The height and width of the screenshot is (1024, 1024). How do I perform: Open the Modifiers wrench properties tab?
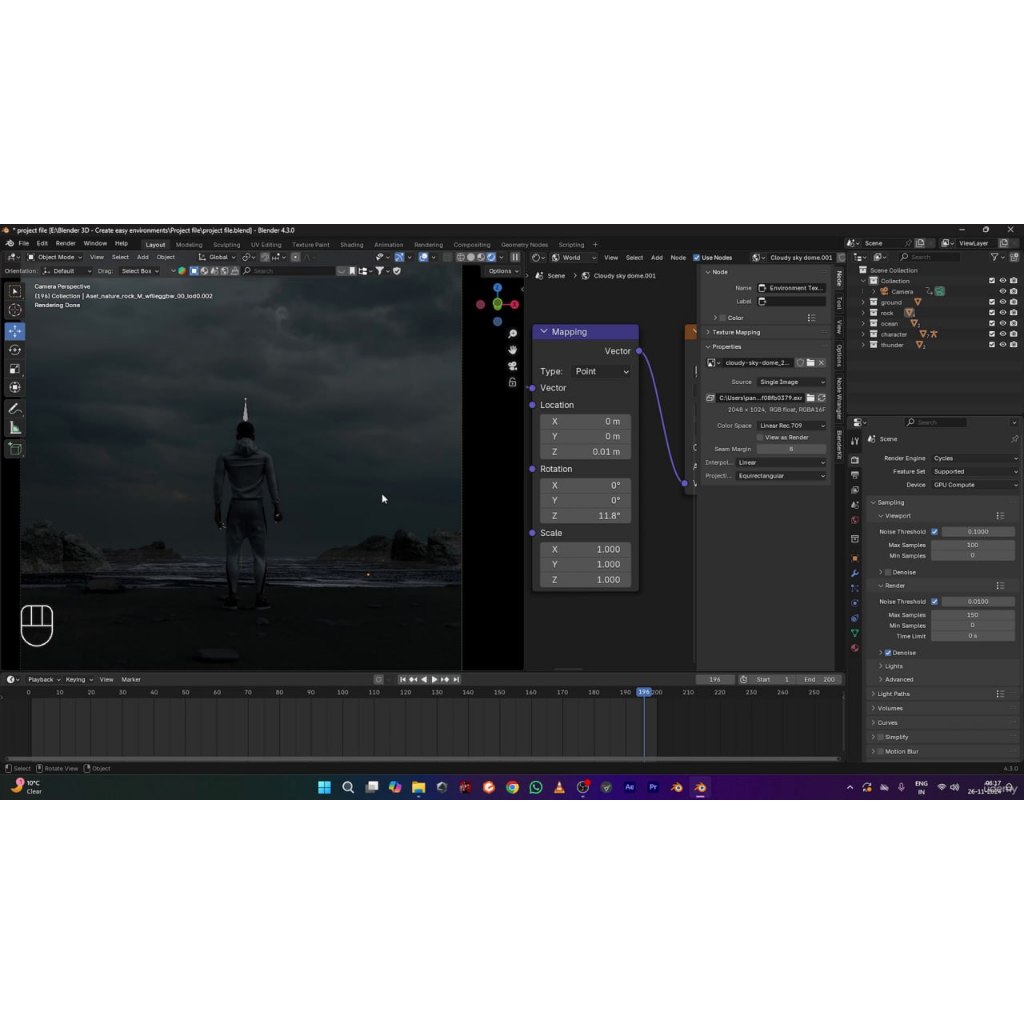tap(855, 573)
